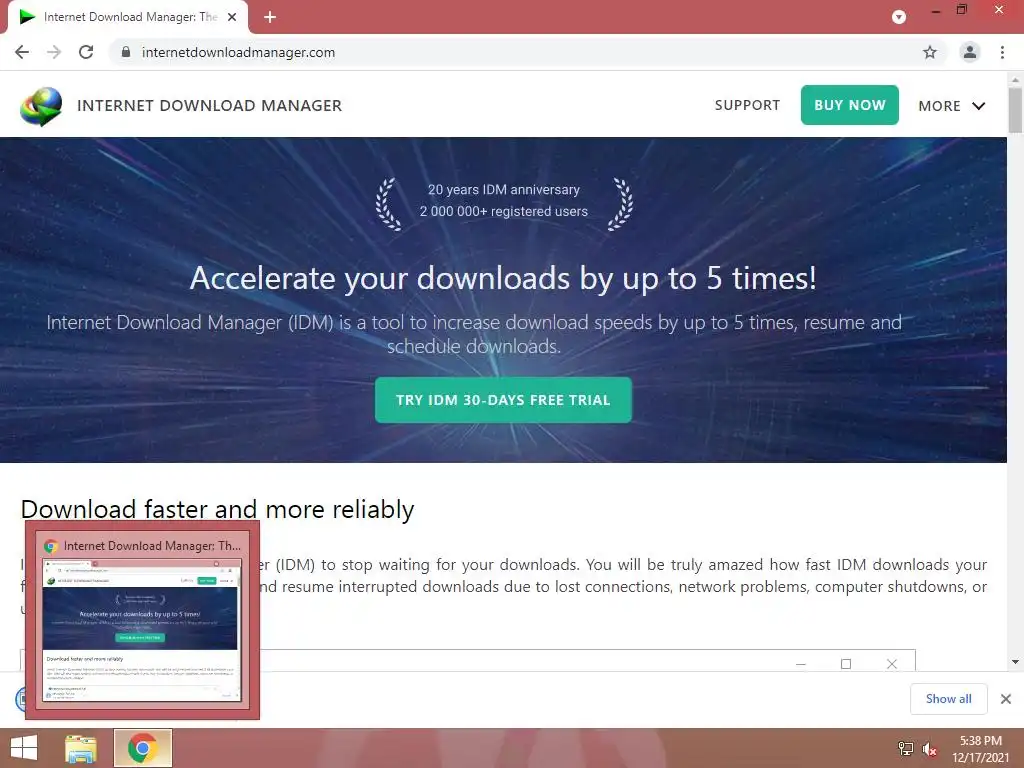Click the scrollbar down arrow
Image resolution: width=1024 pixels, height=768 pixels.
pos(1015,662)
